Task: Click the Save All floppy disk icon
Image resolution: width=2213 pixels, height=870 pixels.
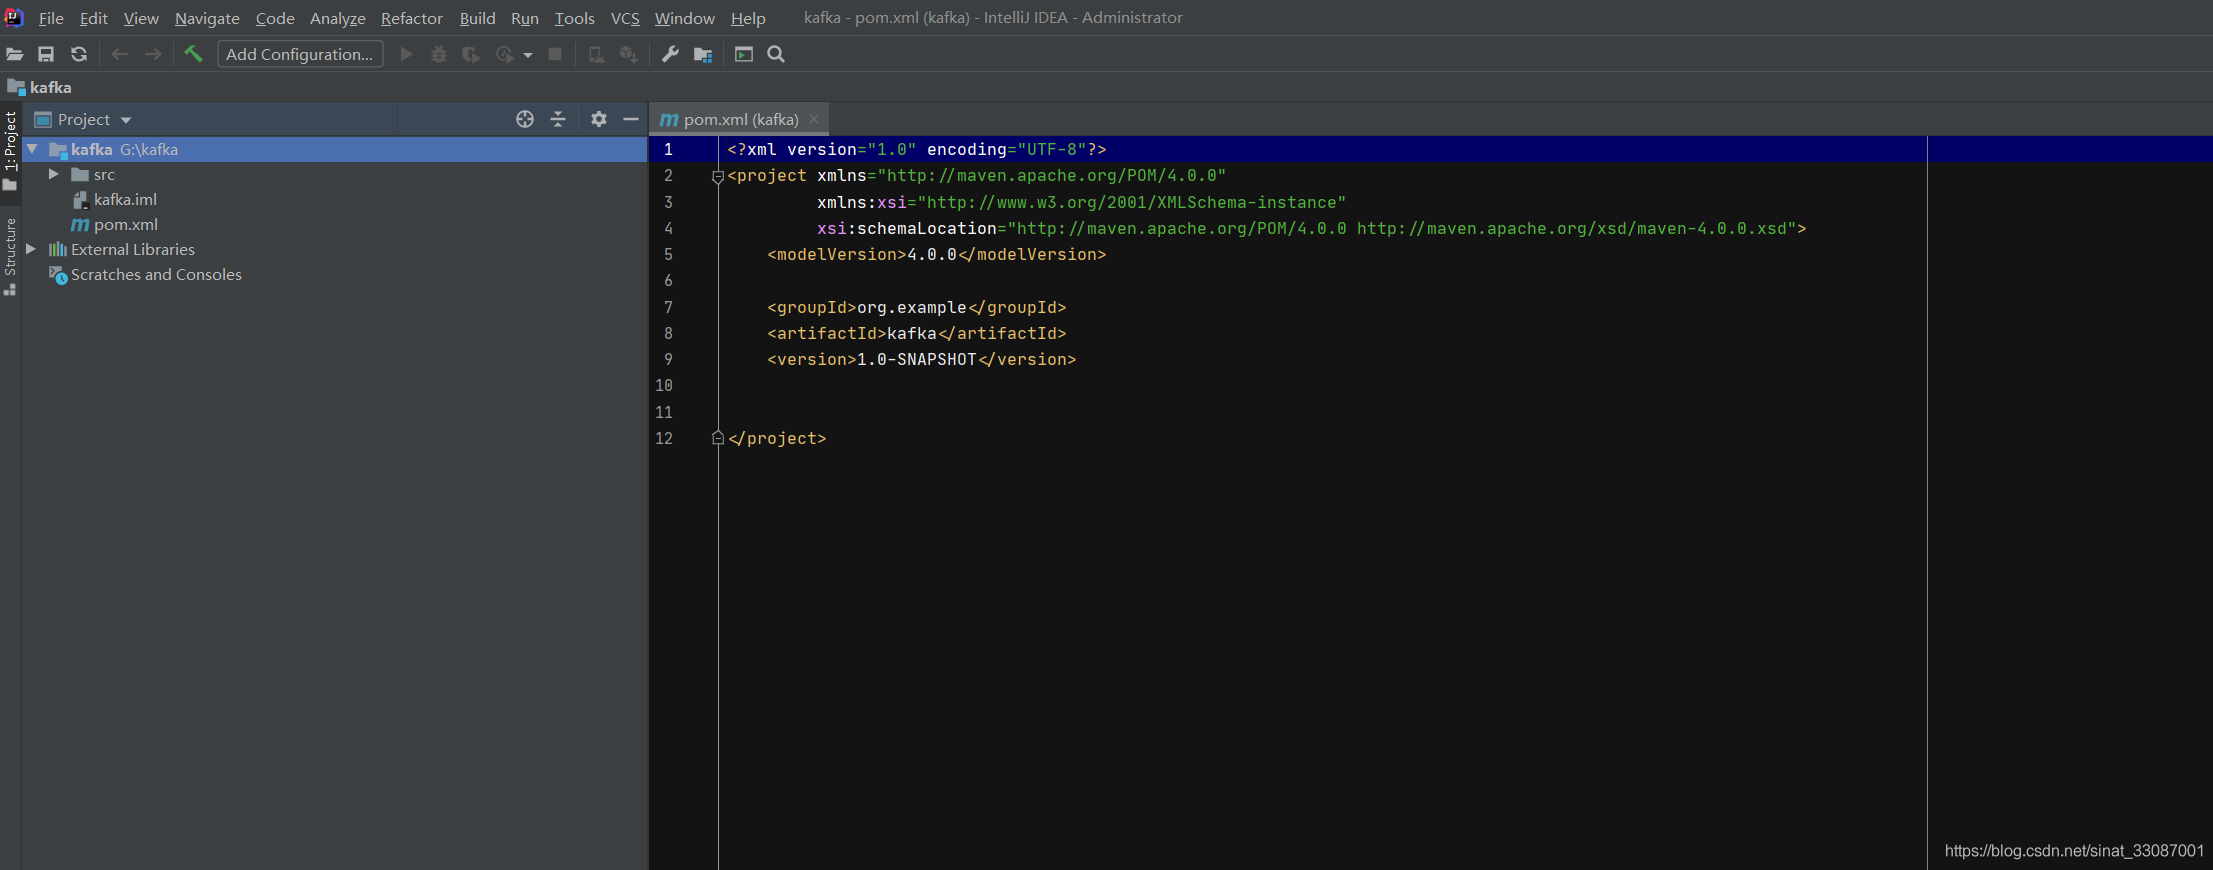Action: tap(46, 54)
